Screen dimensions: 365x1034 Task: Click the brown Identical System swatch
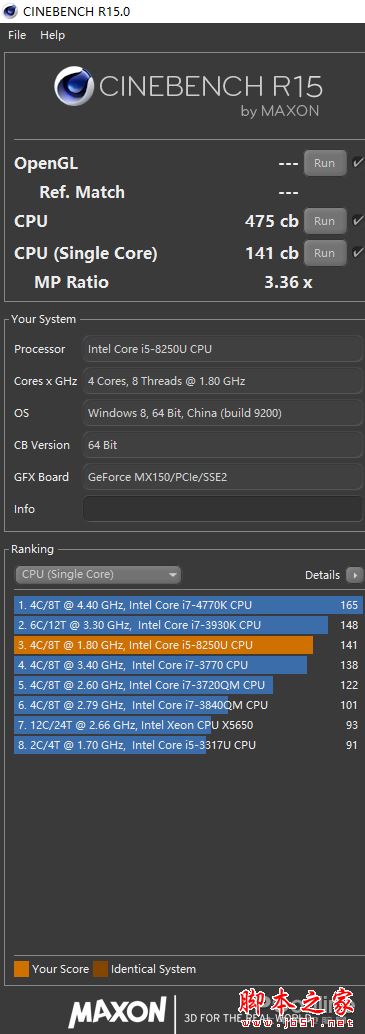(100, 969)
